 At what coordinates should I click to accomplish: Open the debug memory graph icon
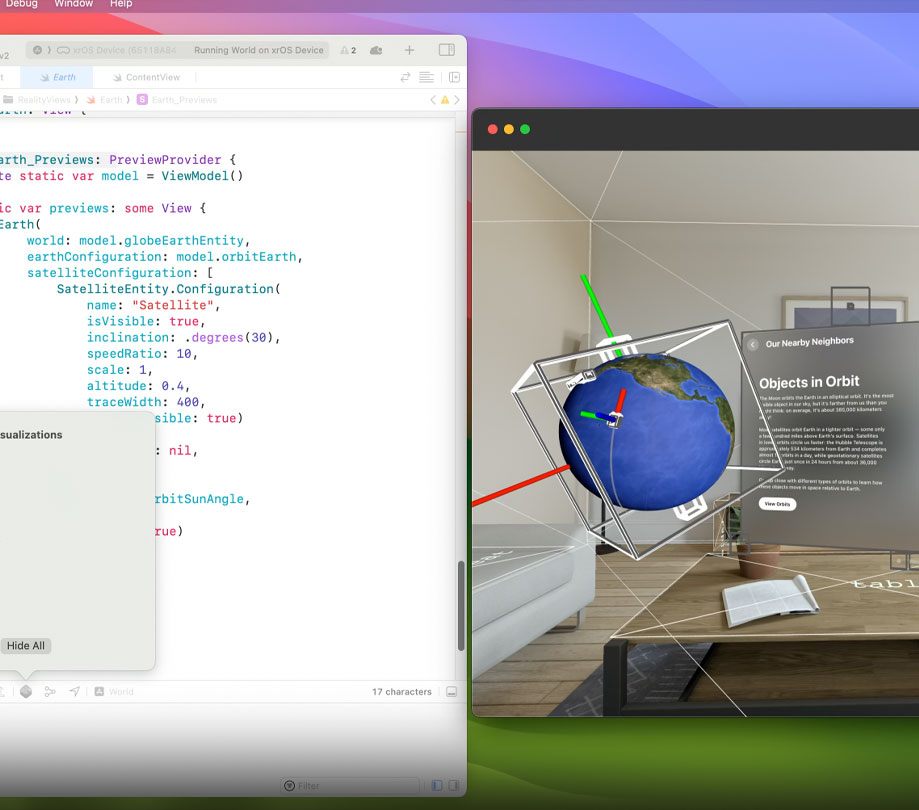click(x=50, y=692)
